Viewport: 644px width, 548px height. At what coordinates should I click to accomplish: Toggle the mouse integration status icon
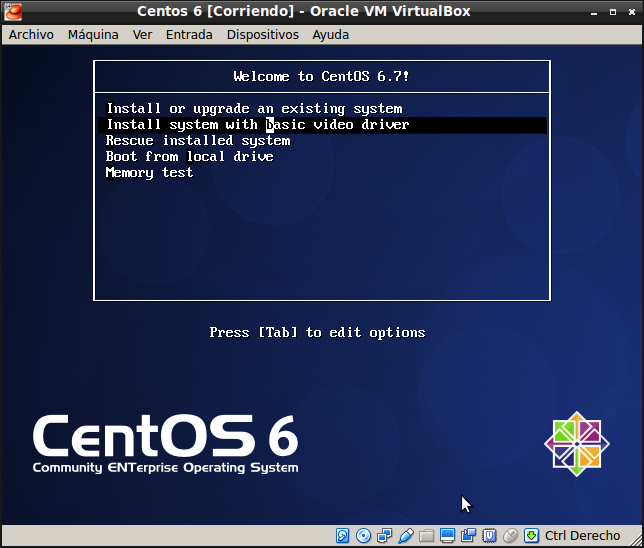[x=510, y=536]
